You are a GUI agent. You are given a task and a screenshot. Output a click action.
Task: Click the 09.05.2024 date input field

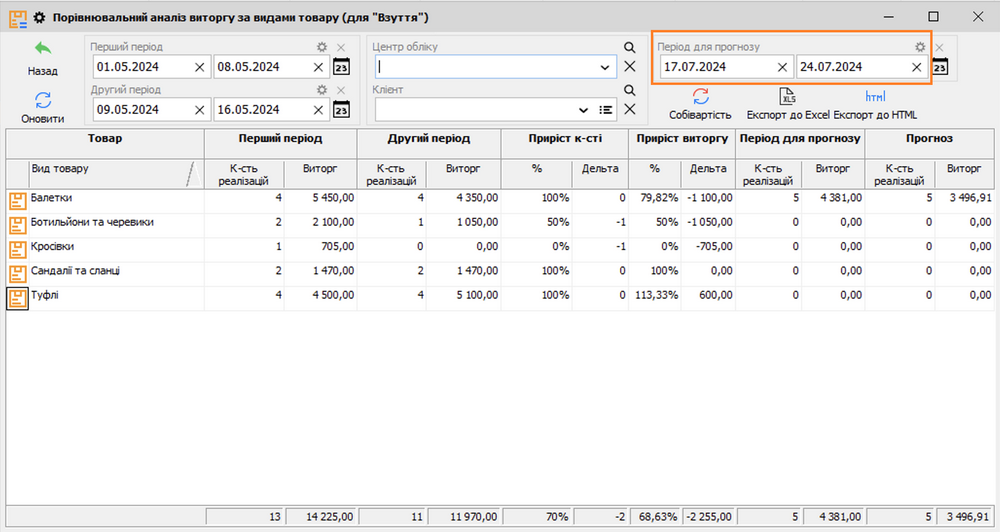coord(140,110)
